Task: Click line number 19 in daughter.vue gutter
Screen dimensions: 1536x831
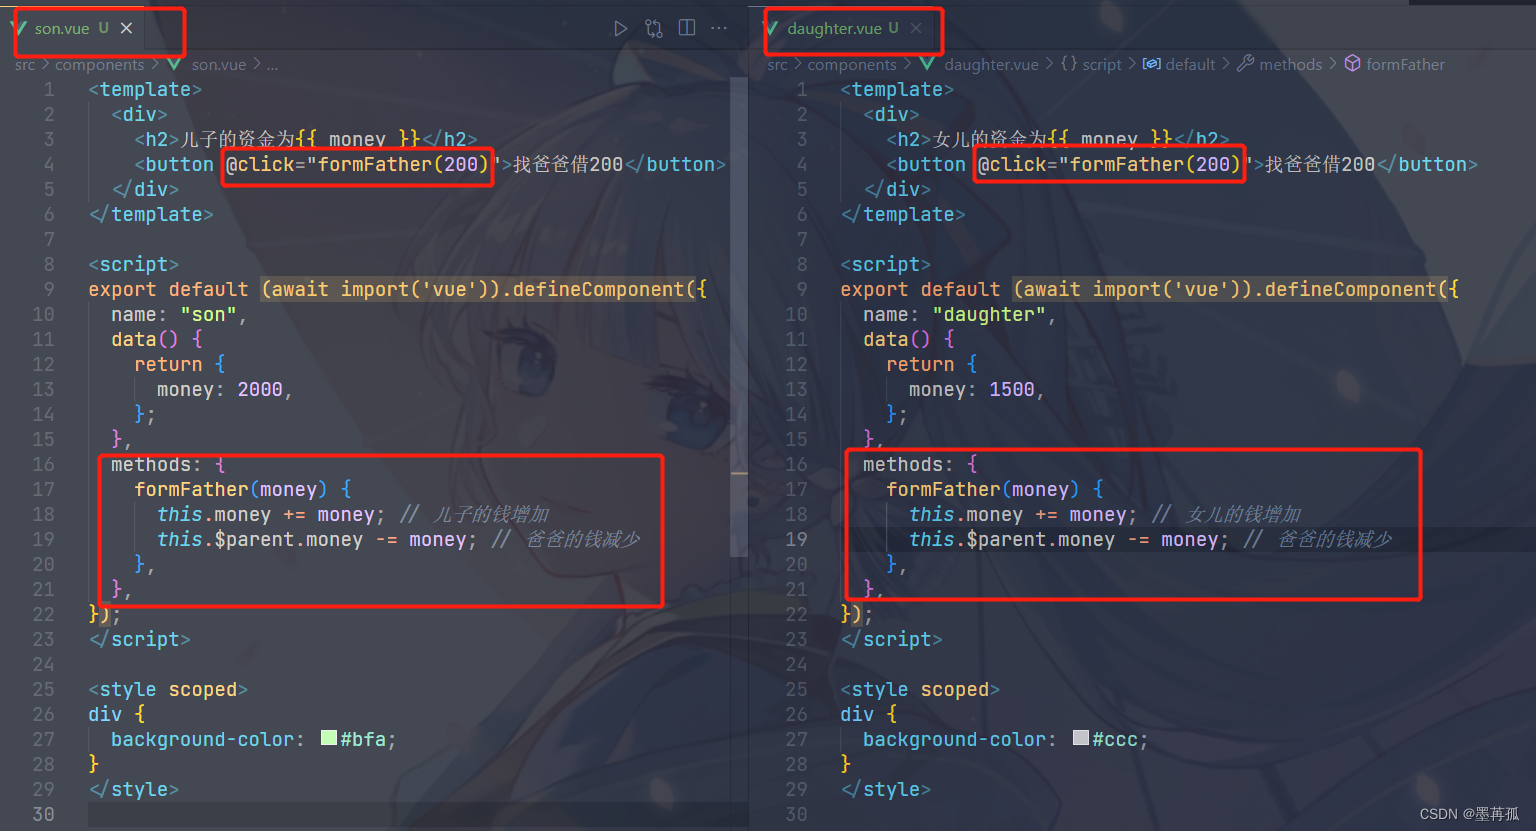Action: click(x=796, y=539)
